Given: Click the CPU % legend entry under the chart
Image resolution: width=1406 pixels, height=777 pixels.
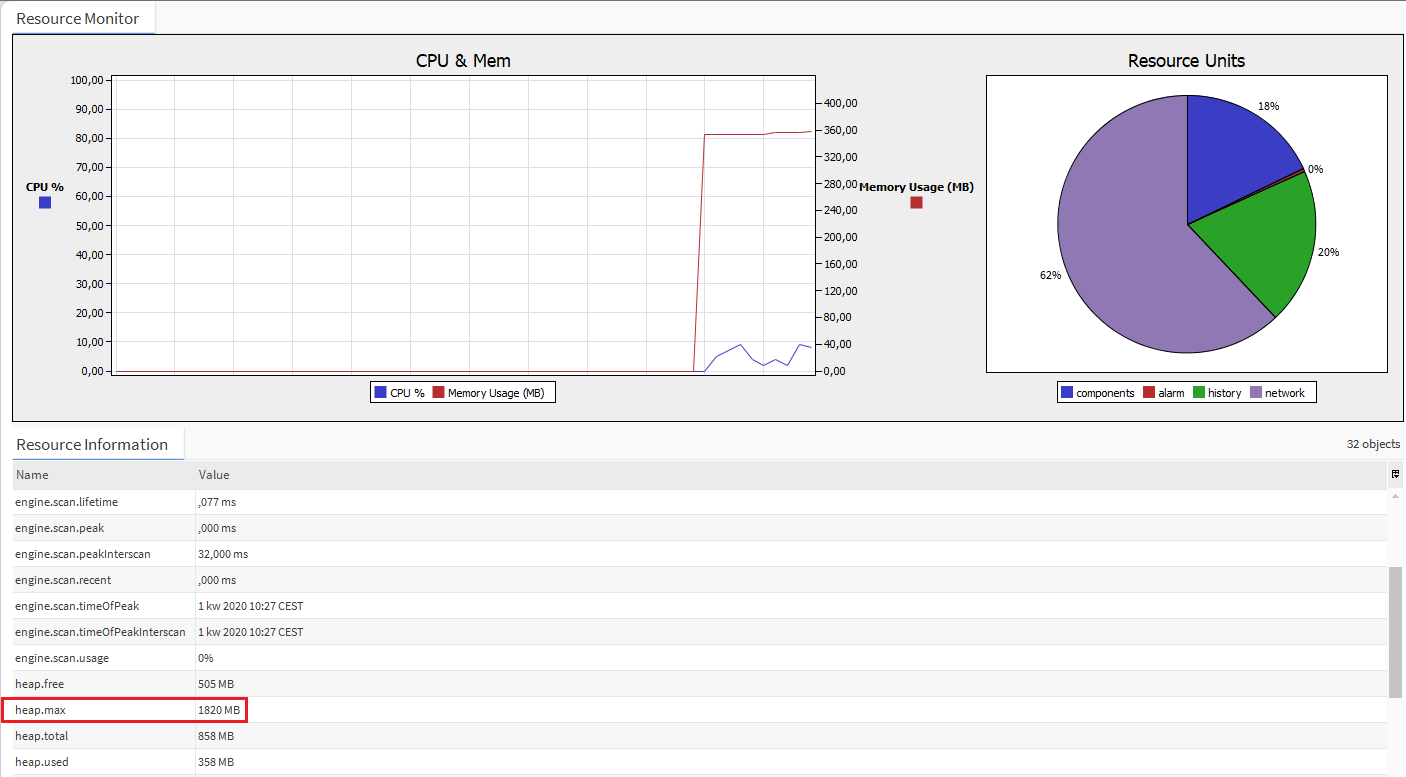Looking at the screenshot, I should (400, 393).
